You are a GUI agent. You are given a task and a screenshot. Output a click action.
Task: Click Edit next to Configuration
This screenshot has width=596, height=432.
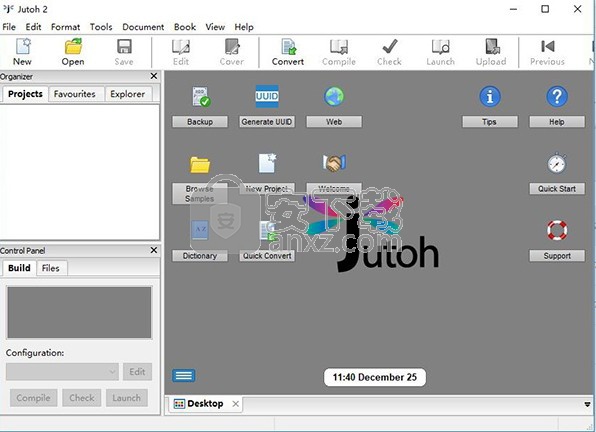click(137, 372)
